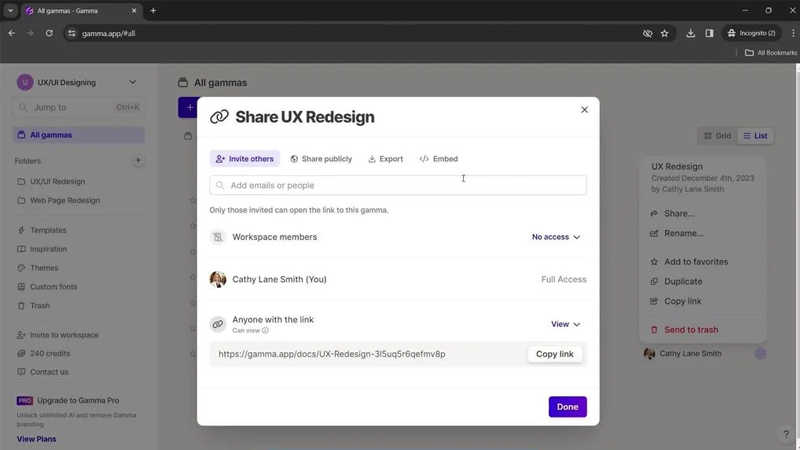Image resolution: width=800 pixels, height=450 pixels.
Task: Reload the page with refresh icon
Action: 49,33
